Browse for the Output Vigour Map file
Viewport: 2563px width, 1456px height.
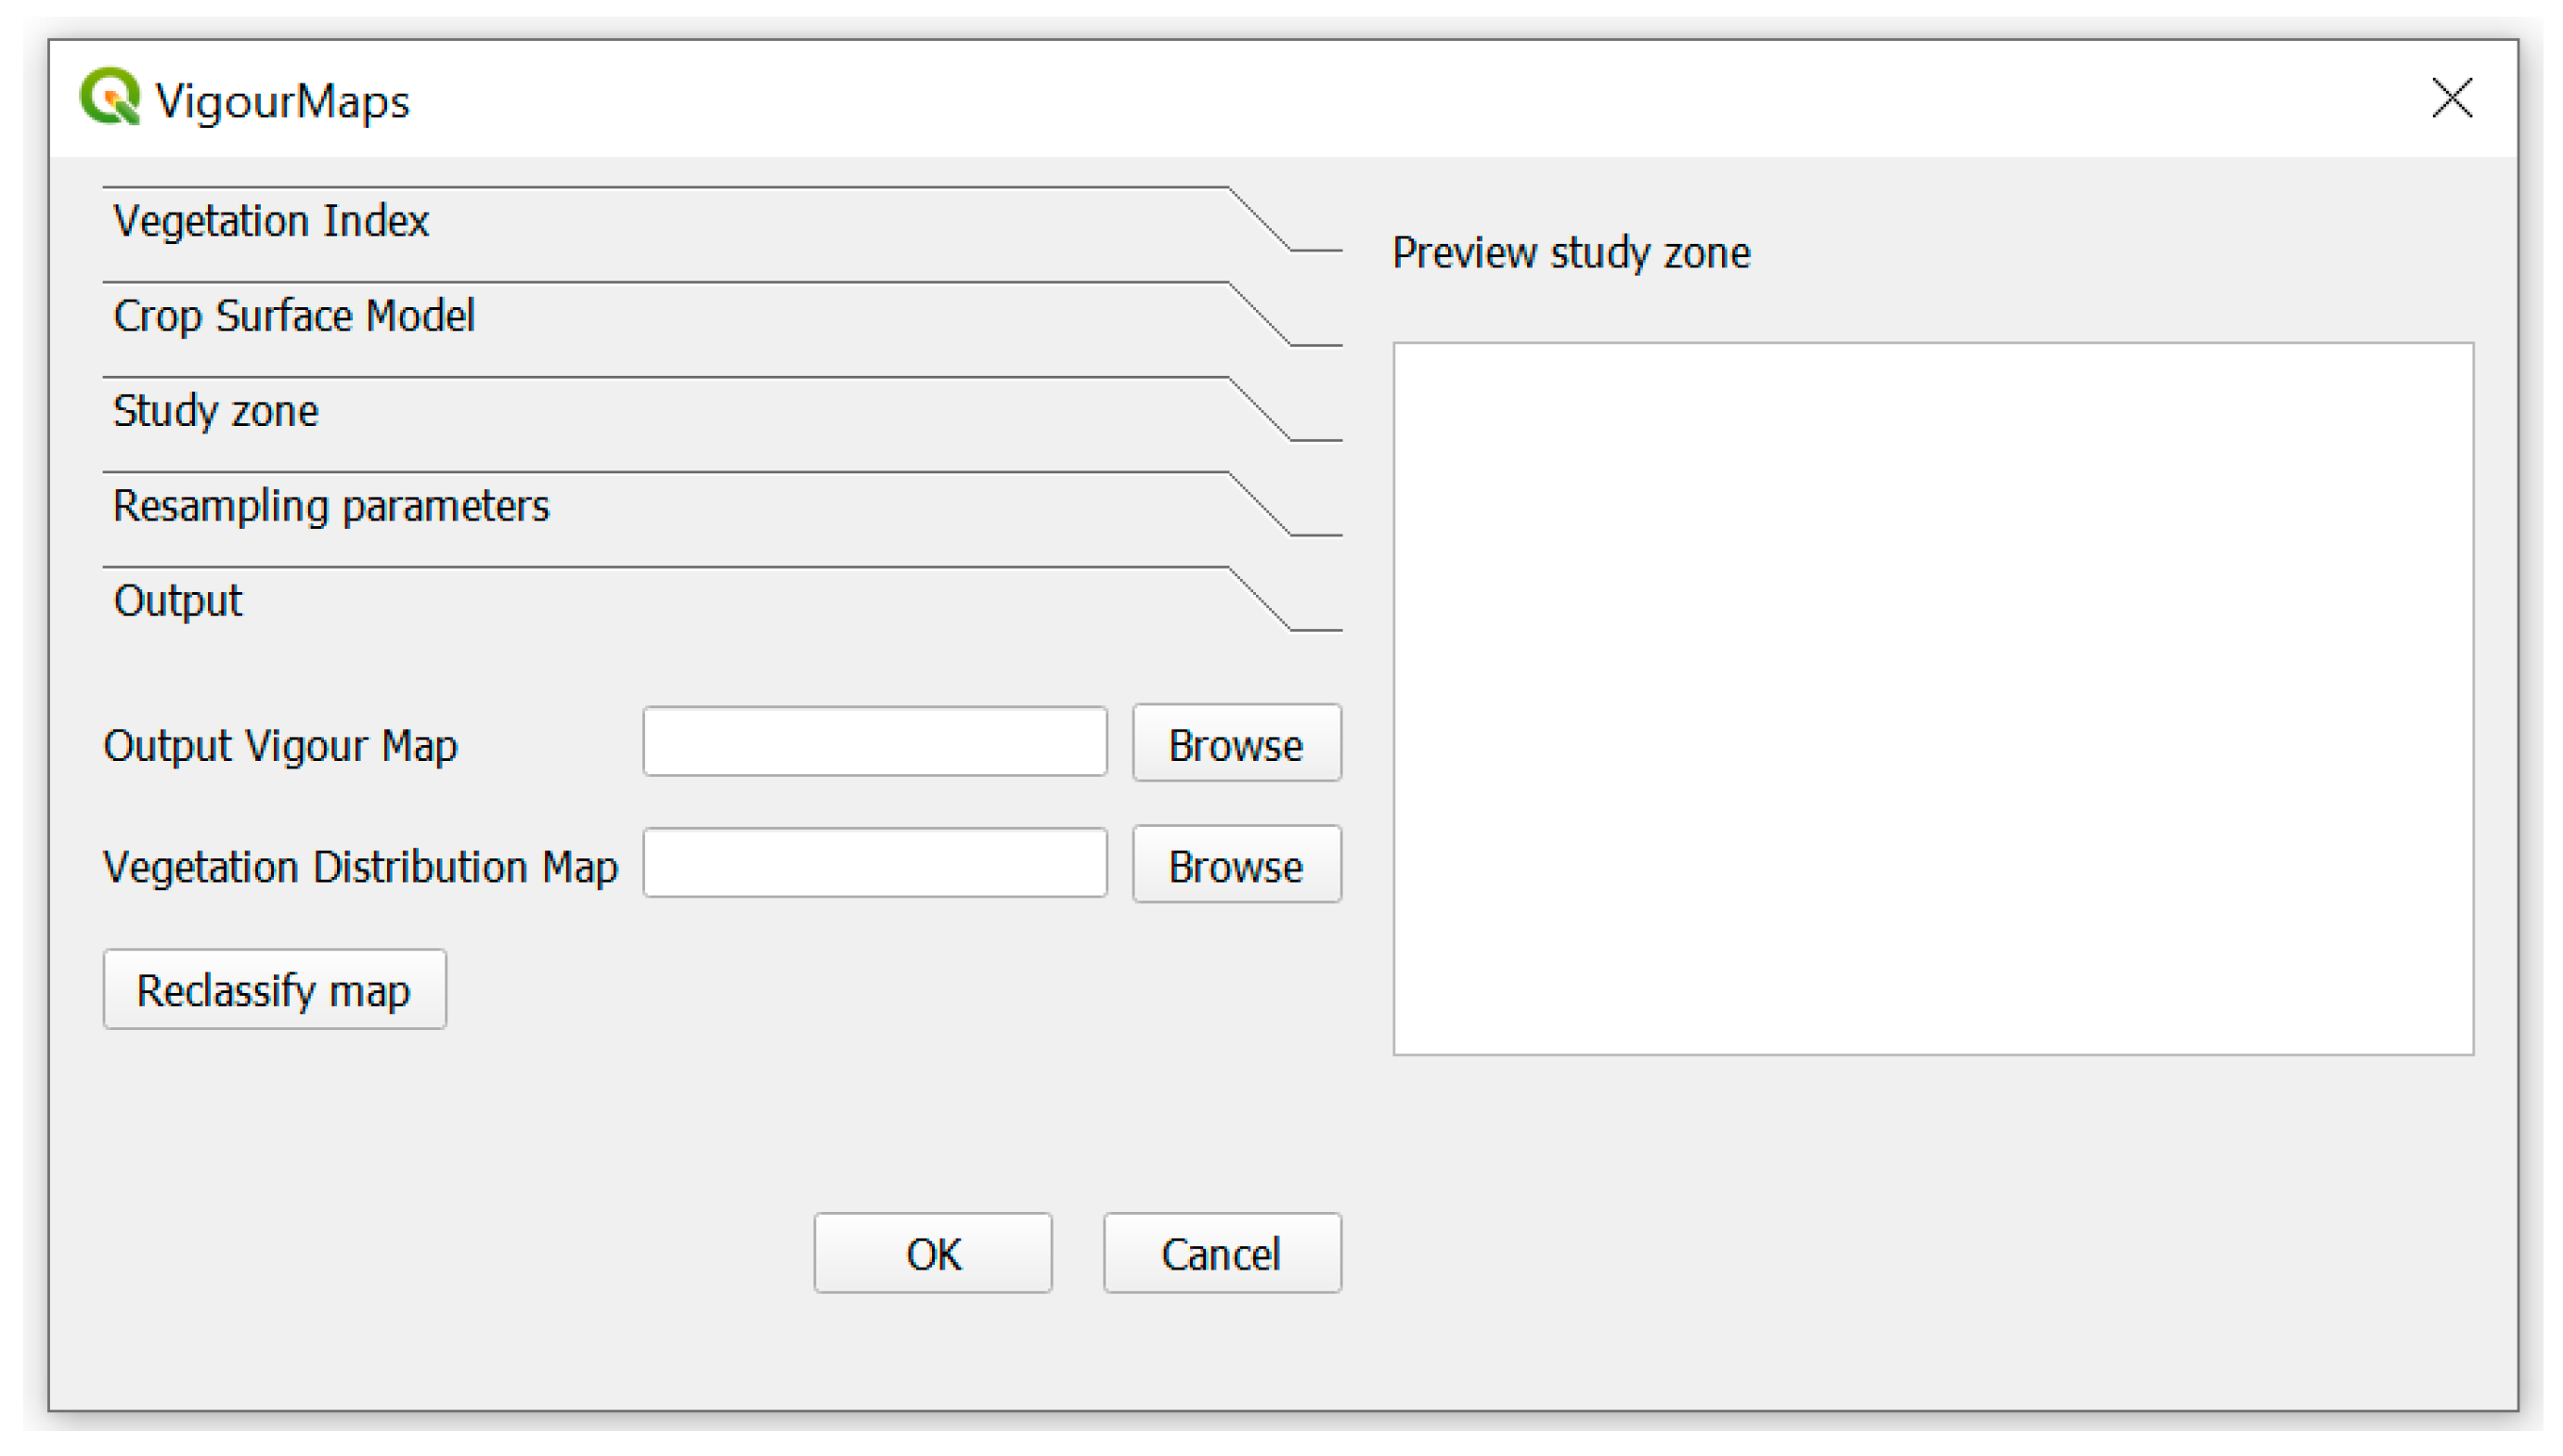coord(1235,745)
